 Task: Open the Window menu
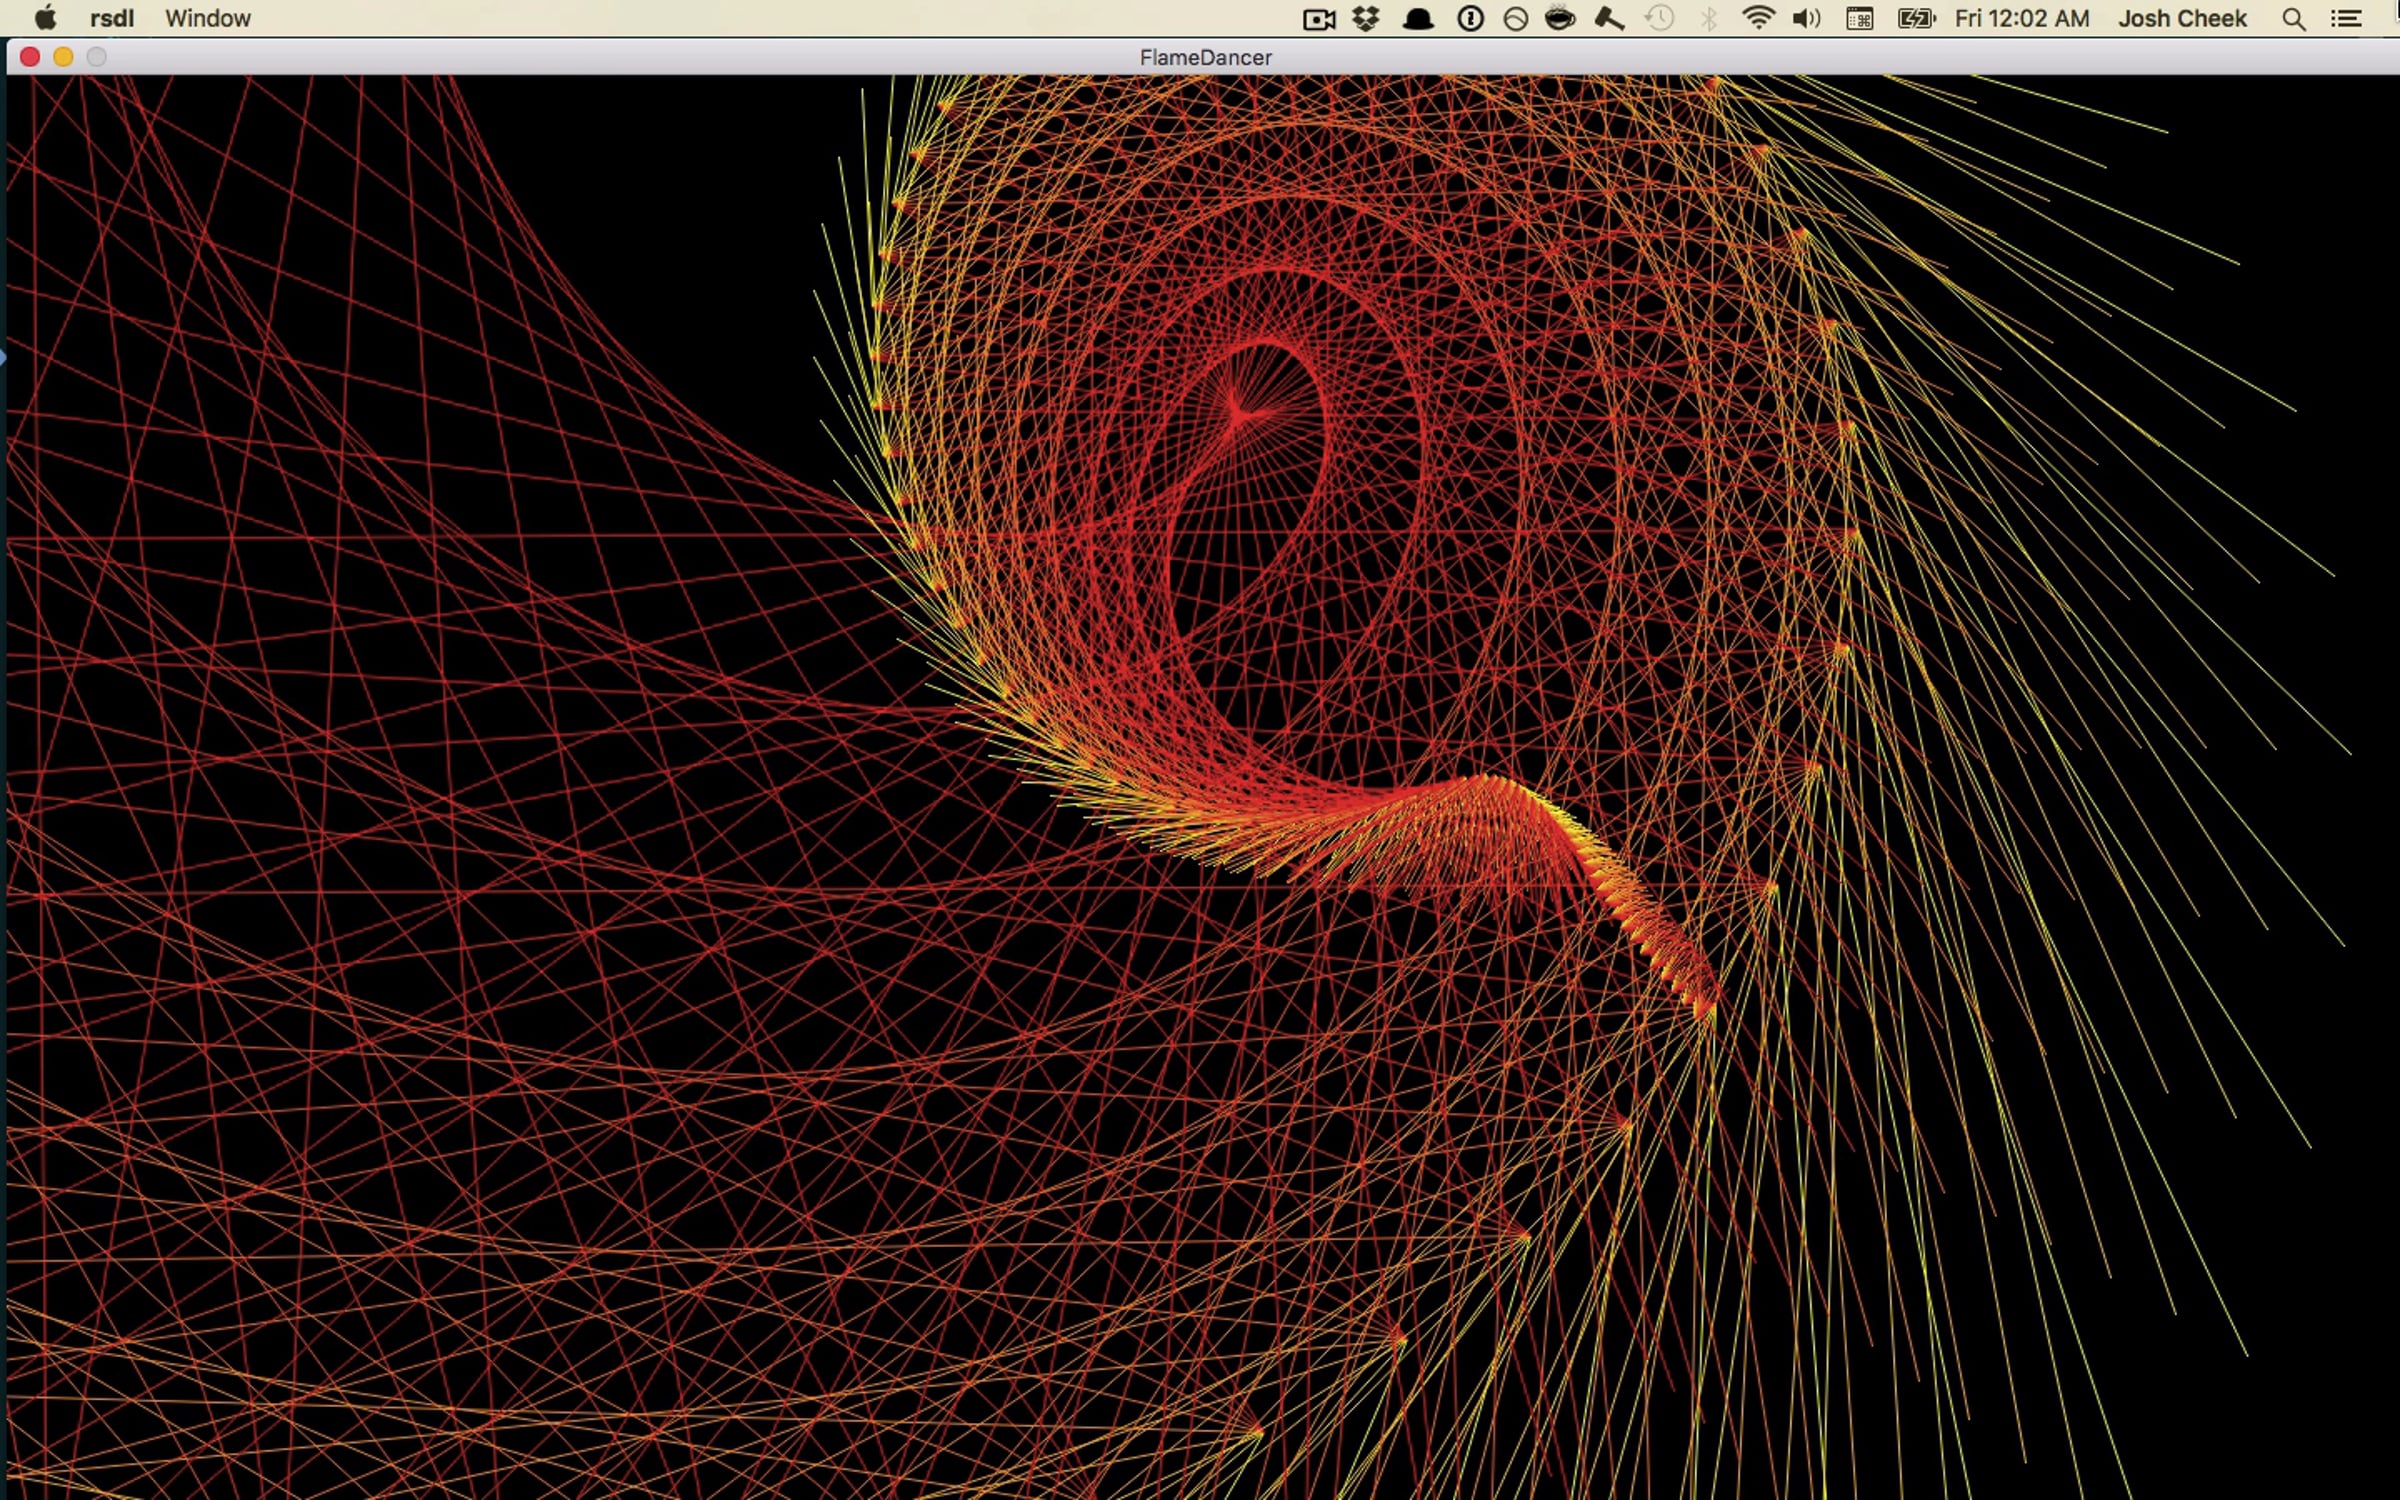(208, 19)
